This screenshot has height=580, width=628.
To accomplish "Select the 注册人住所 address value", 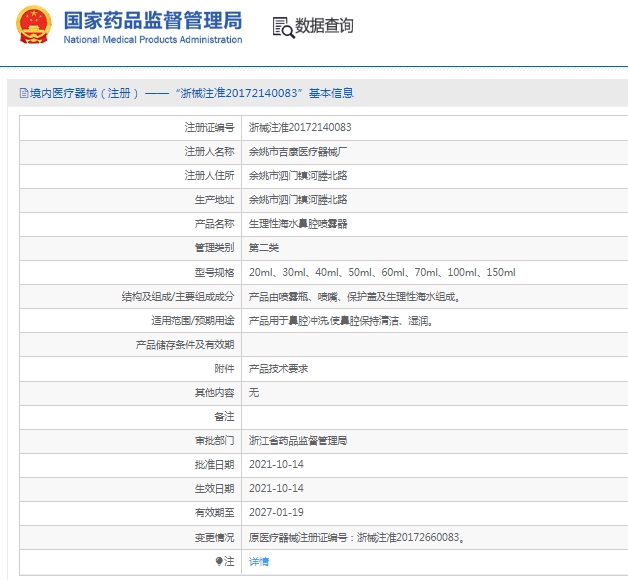I will tap(298, 176).
